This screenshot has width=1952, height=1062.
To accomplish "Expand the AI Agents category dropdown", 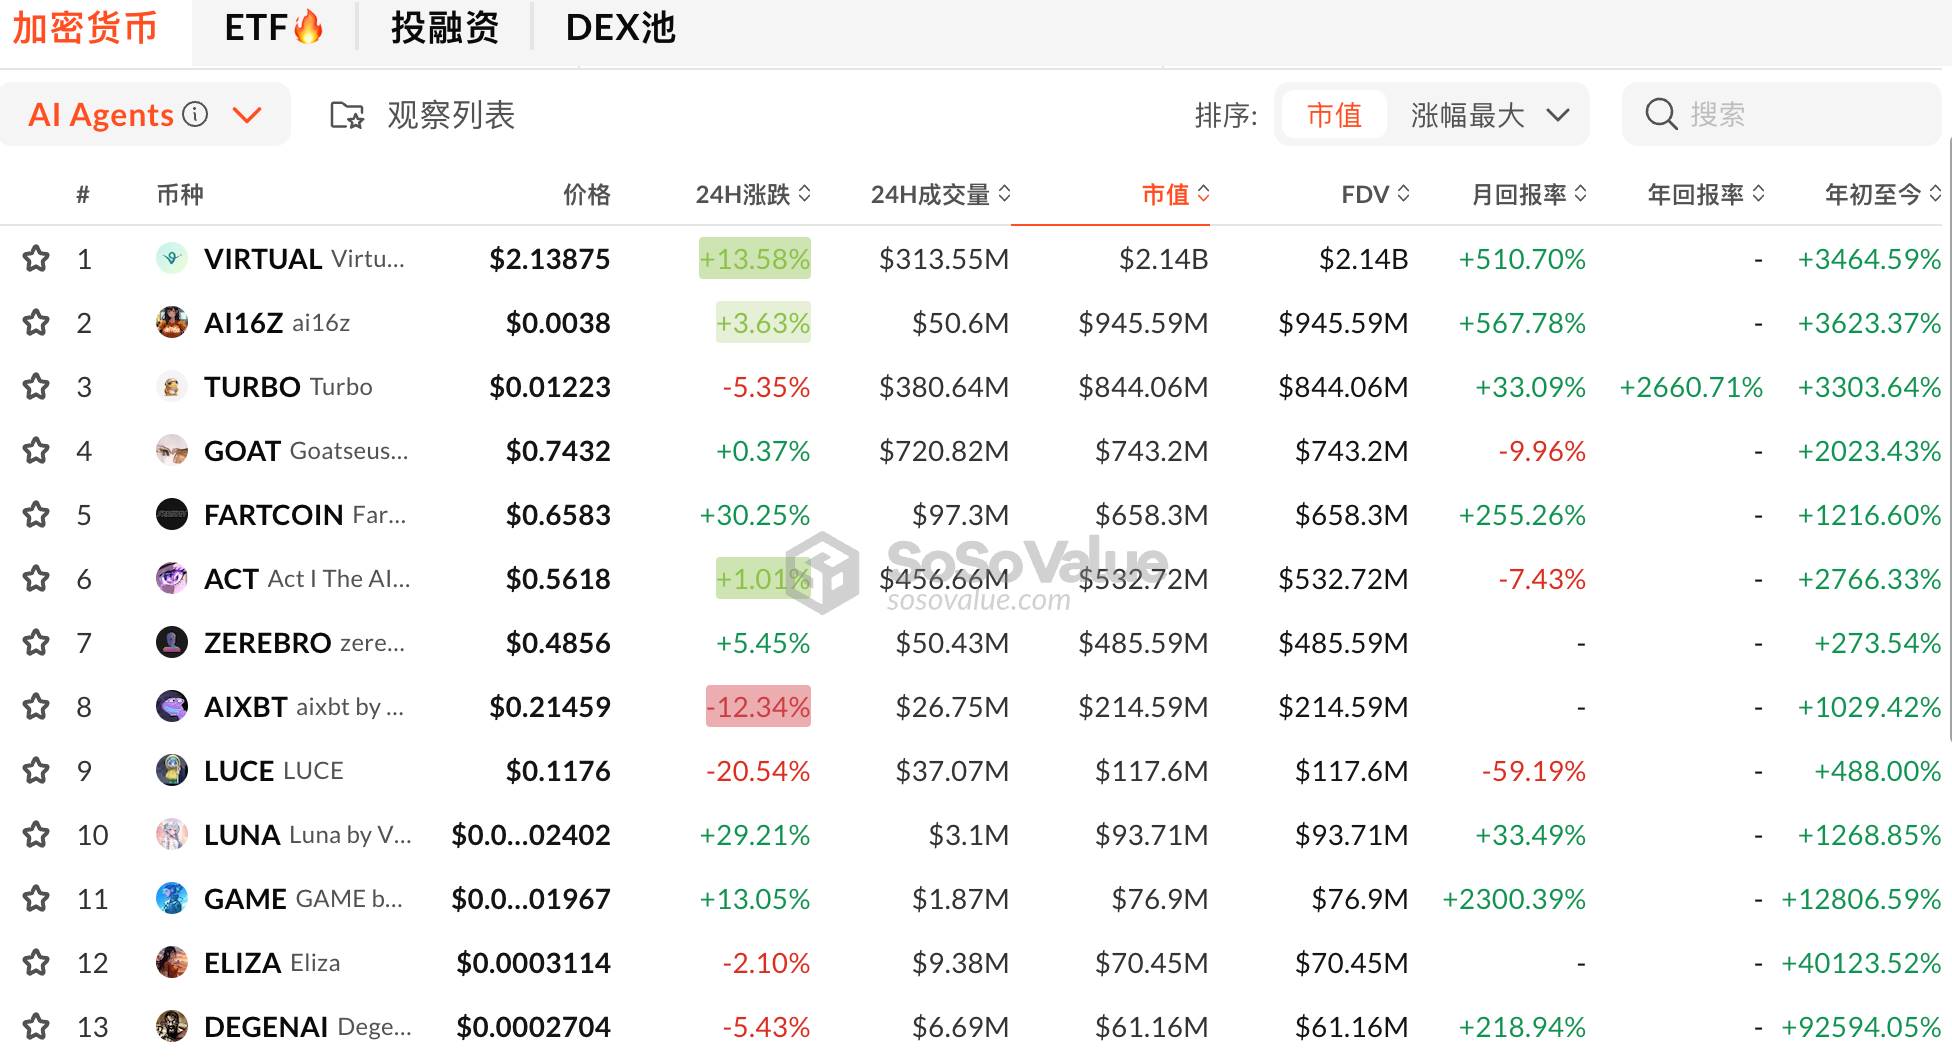I will [247, 115].
